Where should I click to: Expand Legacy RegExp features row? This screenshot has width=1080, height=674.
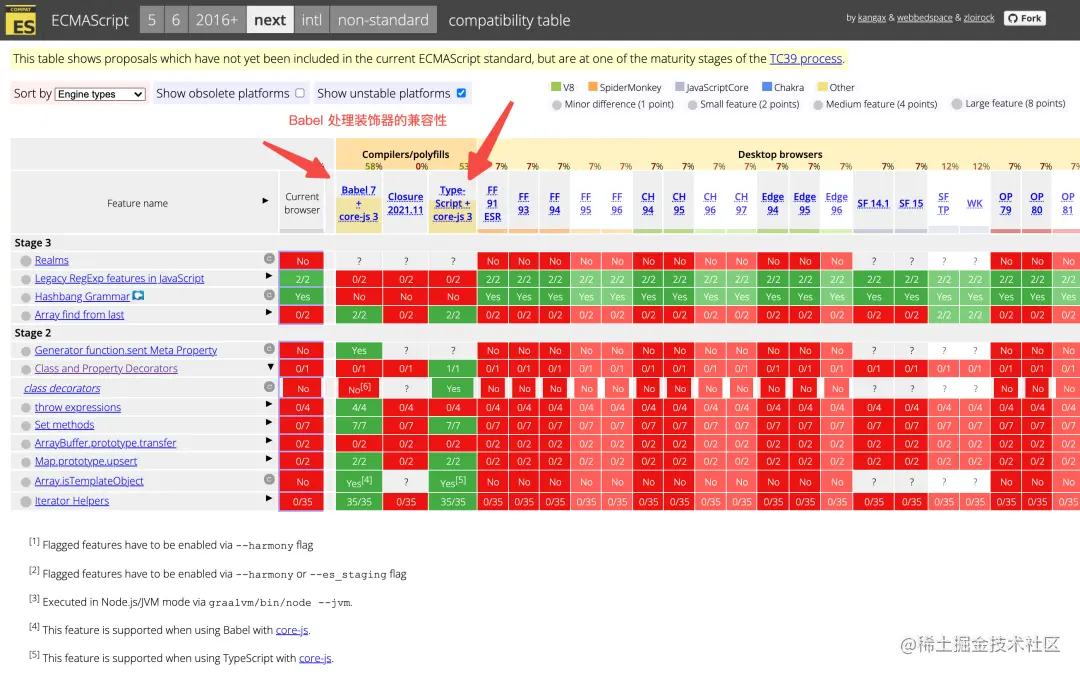[269, 276]
